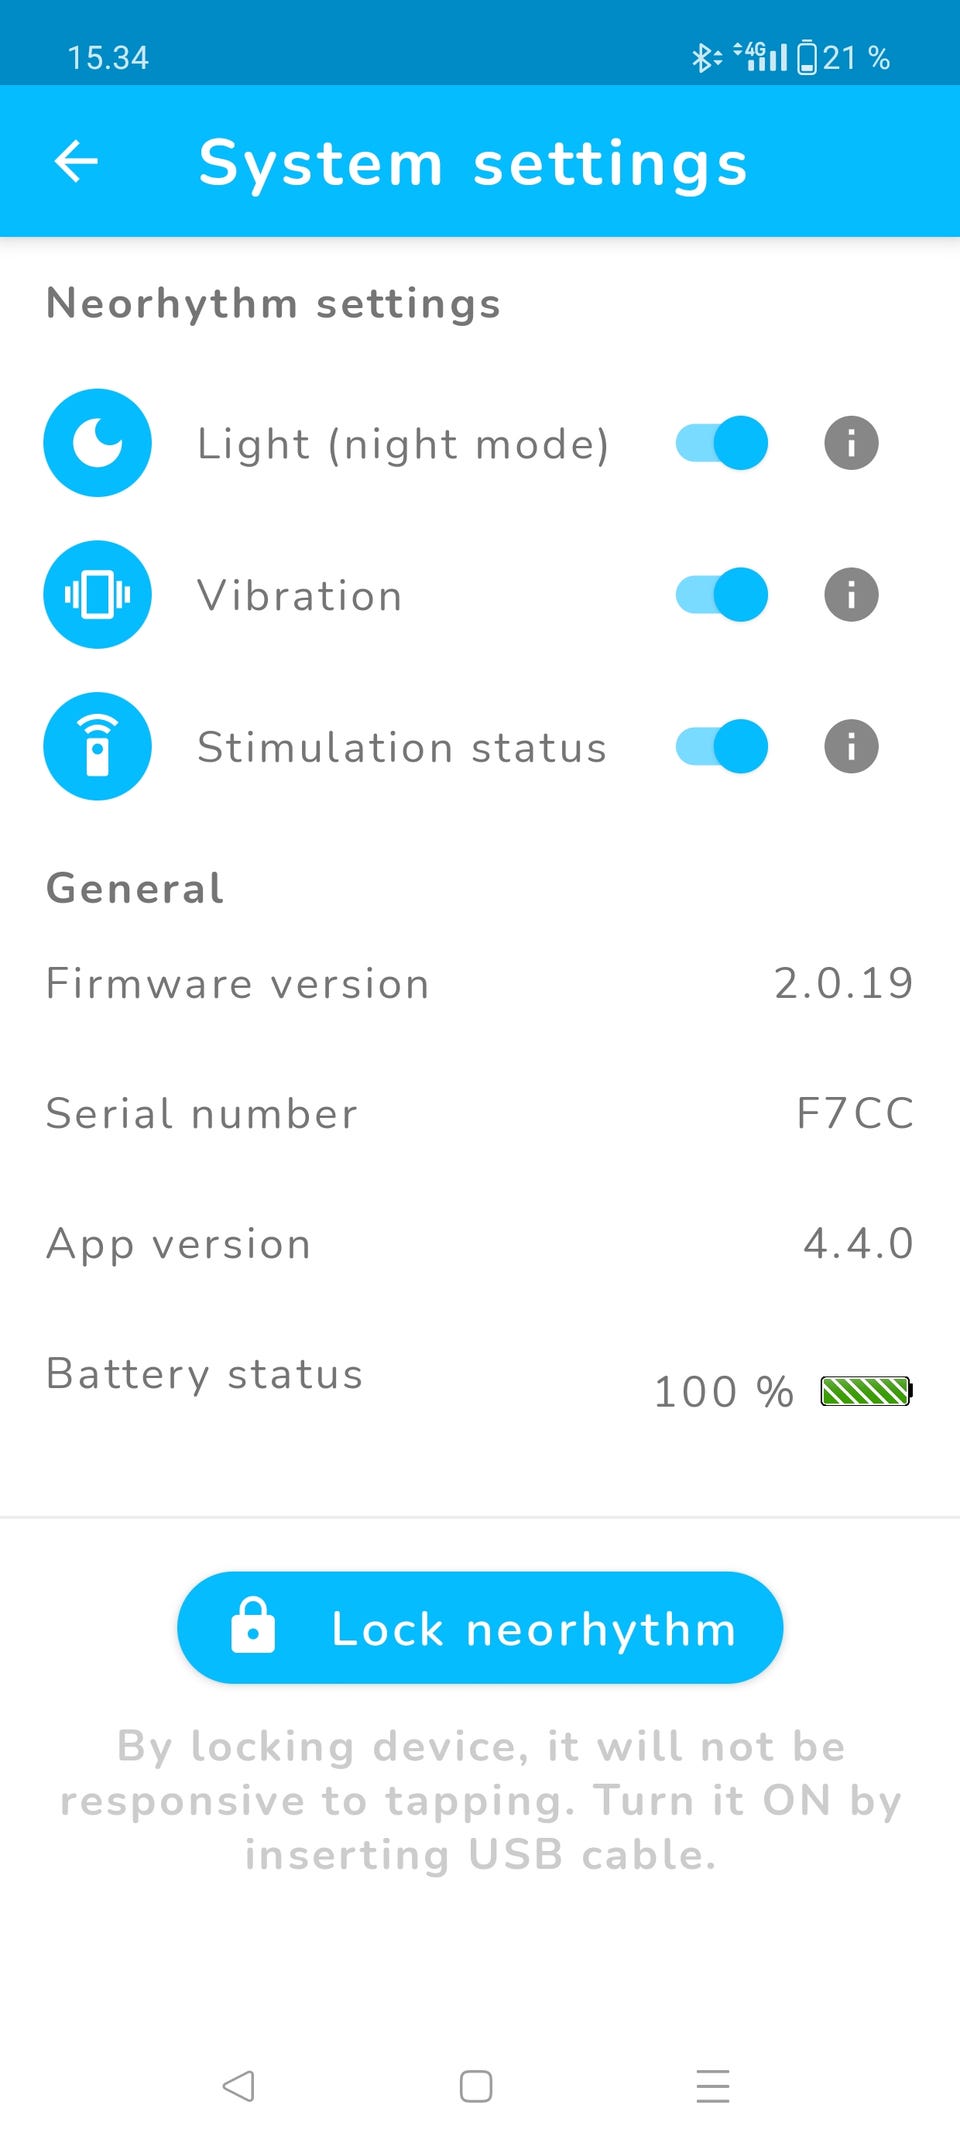Toggle the Stimulation status switch

point(721,747)
